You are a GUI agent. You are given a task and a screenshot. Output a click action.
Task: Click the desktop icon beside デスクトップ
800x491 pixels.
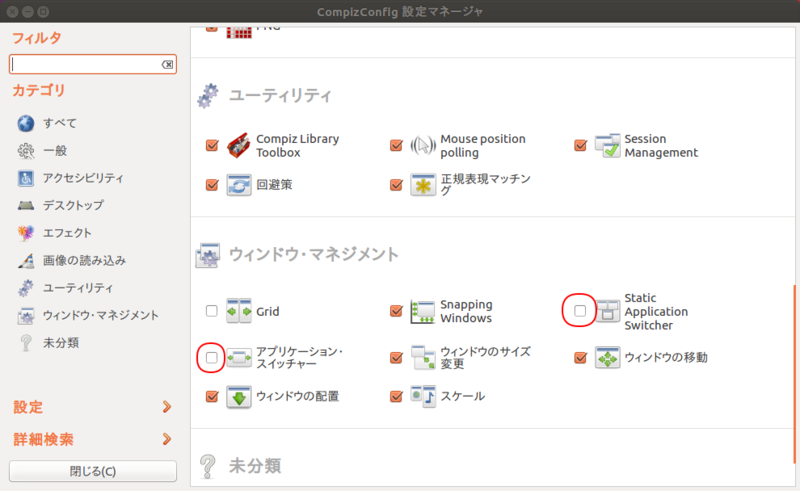tap(26, 205)
